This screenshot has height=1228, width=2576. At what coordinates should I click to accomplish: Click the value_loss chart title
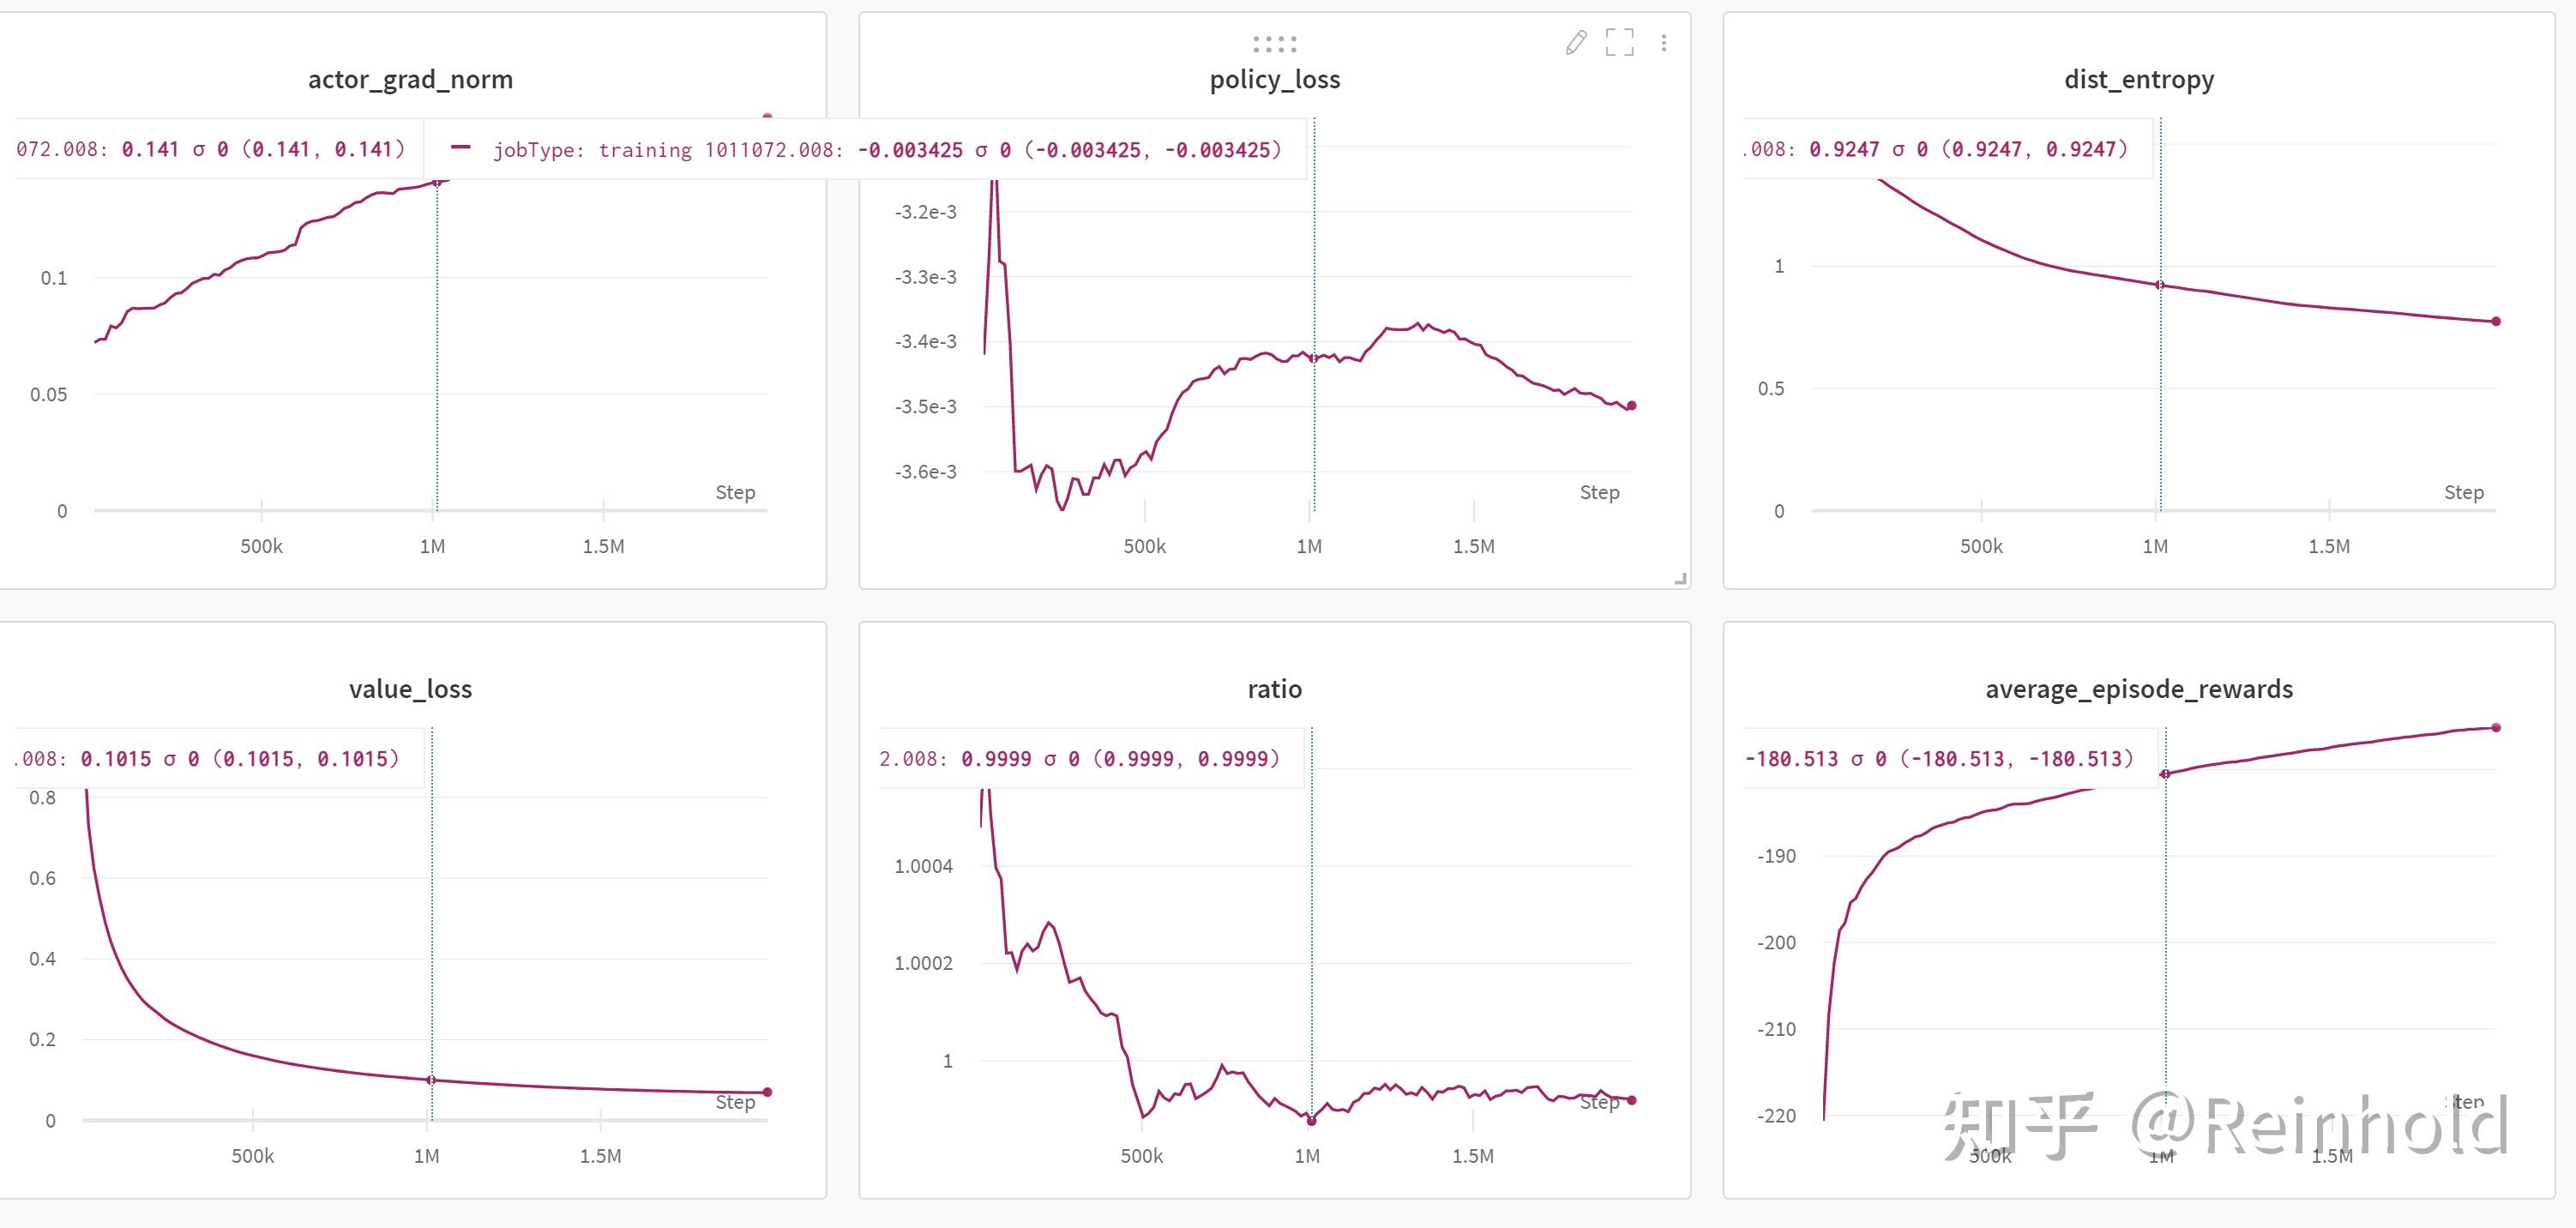pos(410,689)
